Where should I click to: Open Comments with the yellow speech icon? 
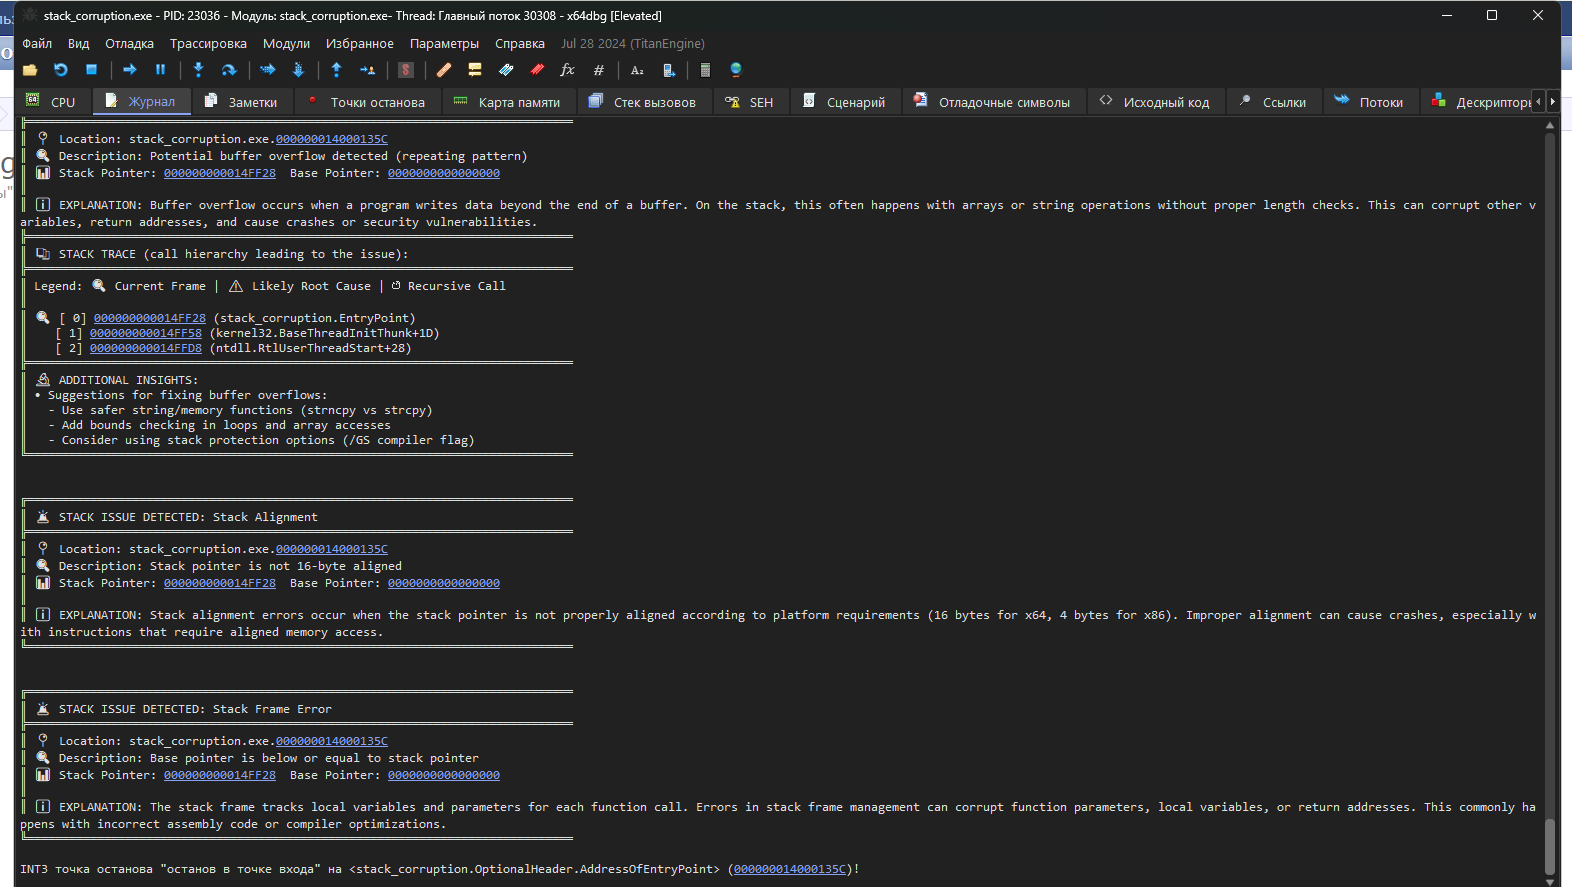click(475, 70)
